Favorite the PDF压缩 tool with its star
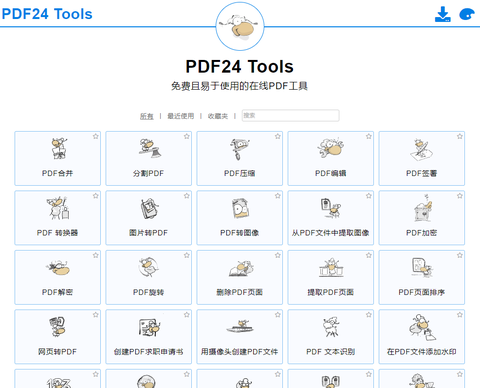The width and height of the screenshot is (480, 388). (278, 136)
